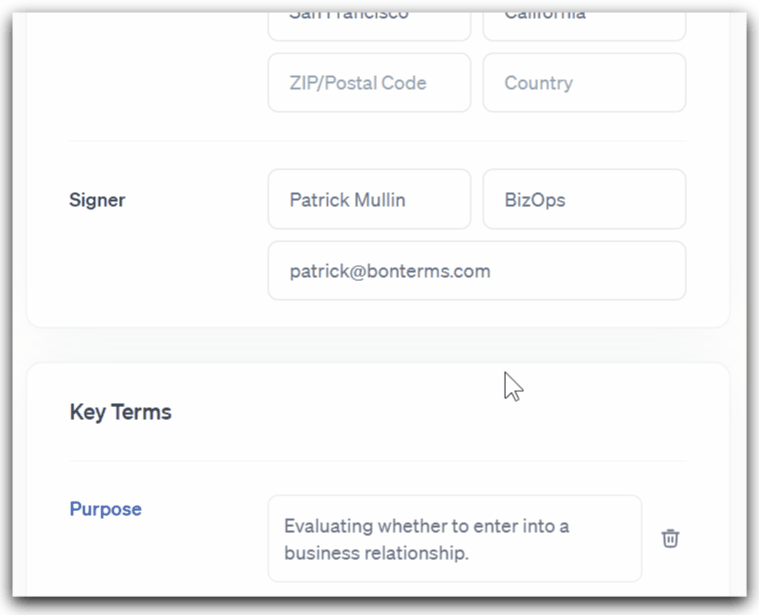759x615 pixels.
Task: Click the Key Terms section heading
Action: coord(120,412)
